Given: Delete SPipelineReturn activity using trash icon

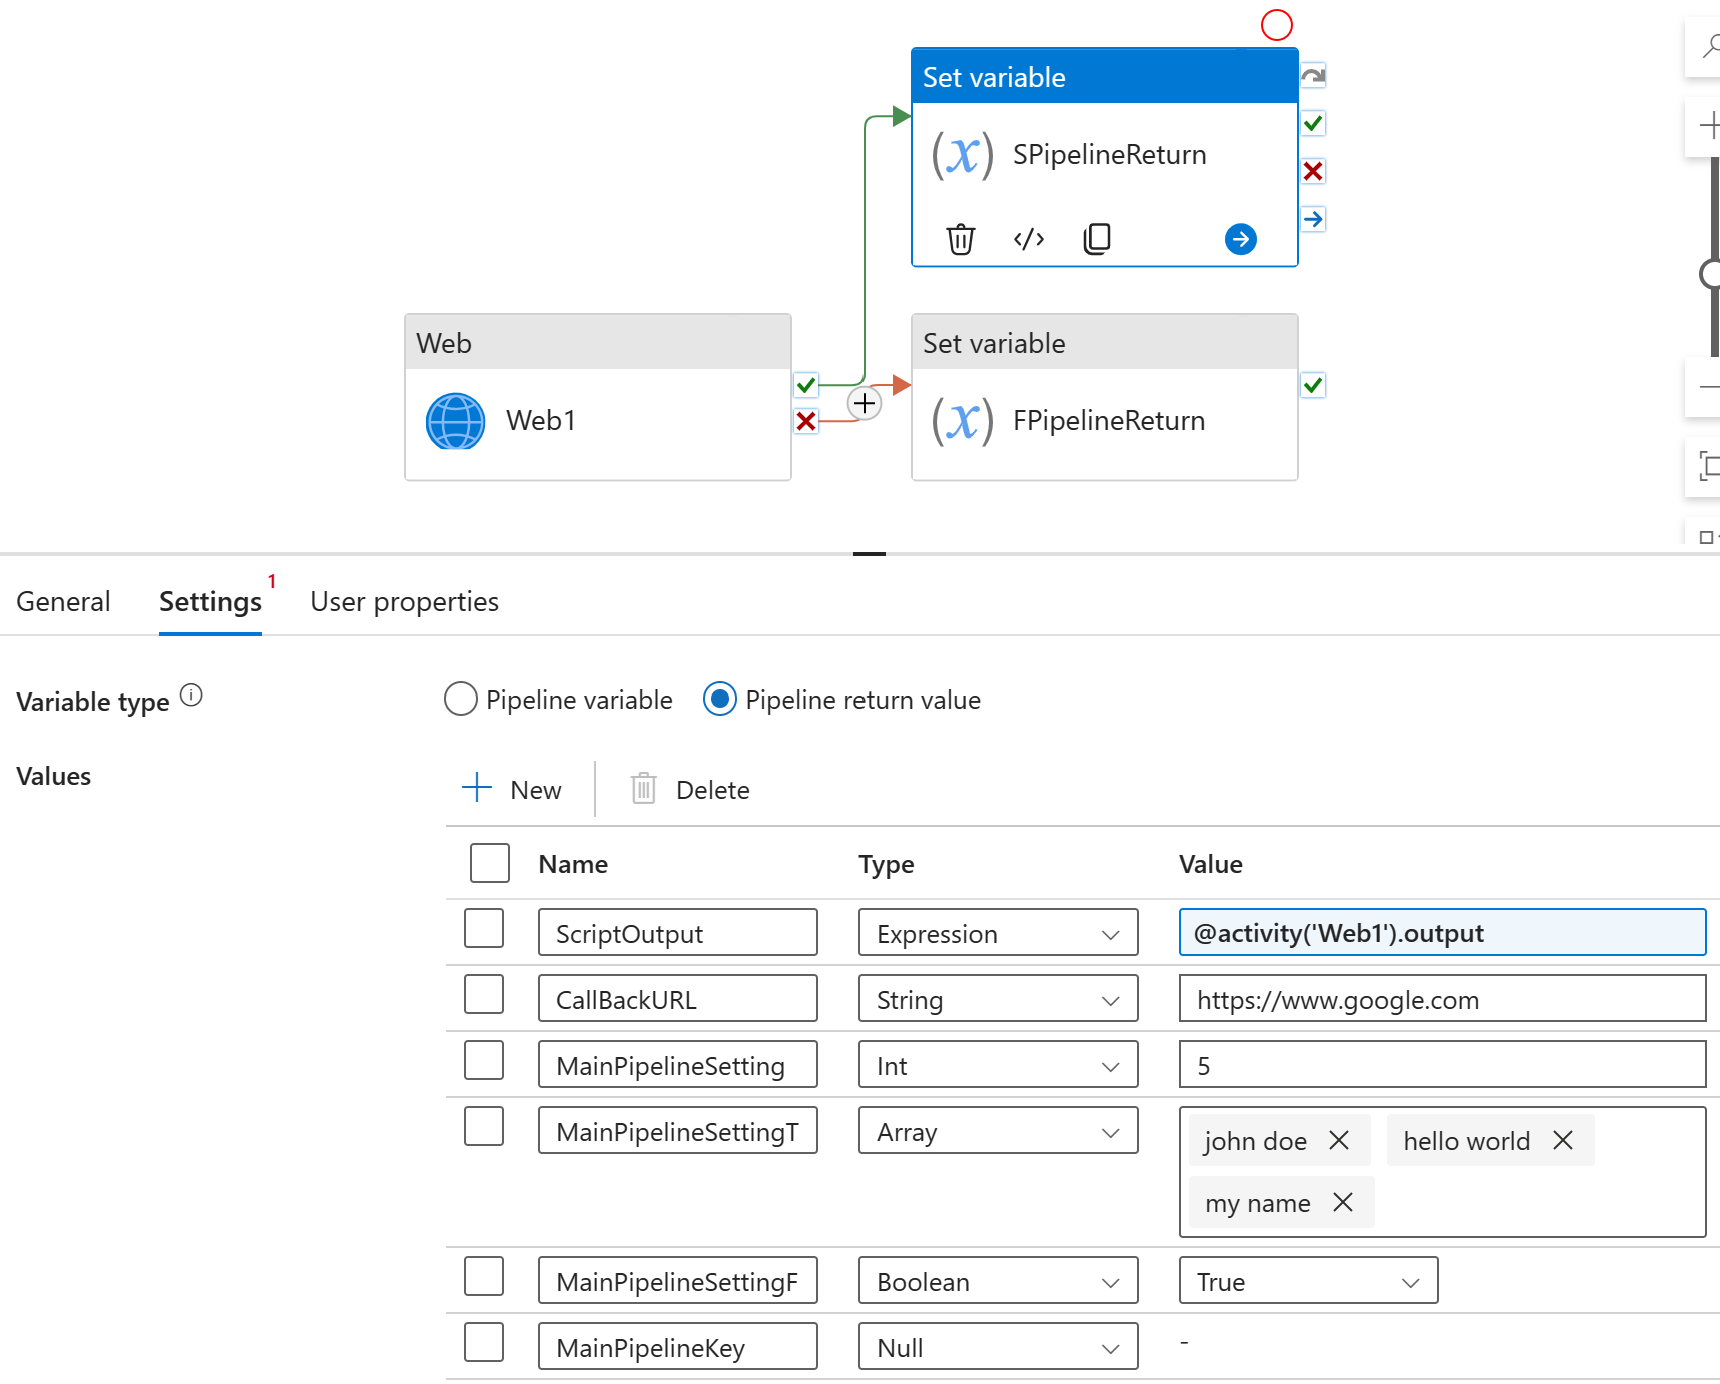Looking at the screenshot, I should click(961, 238).
